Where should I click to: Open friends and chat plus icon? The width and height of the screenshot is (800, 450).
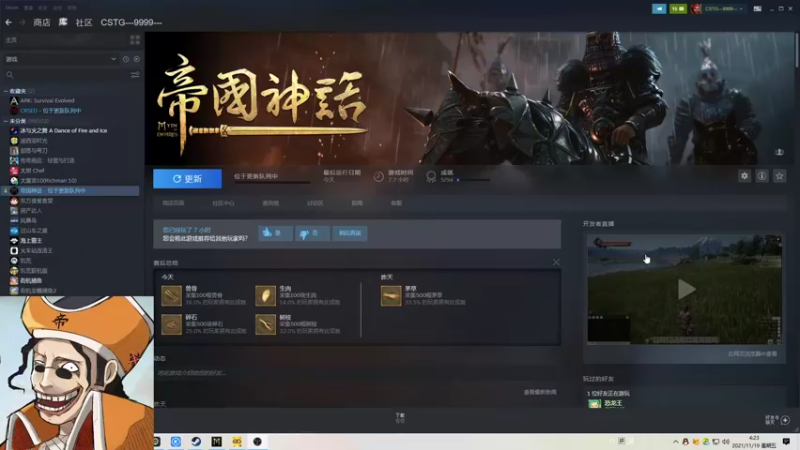click(x=785, y=420)
